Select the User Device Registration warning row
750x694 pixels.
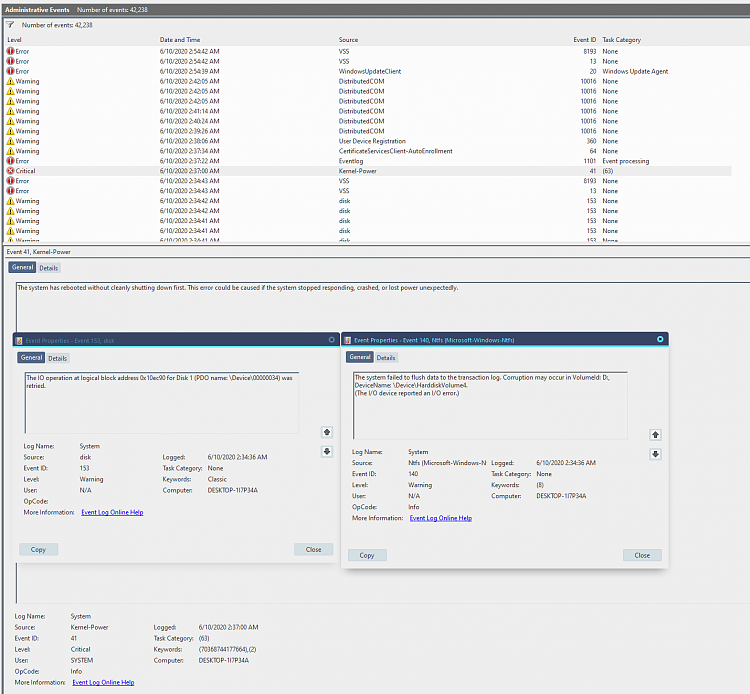[x=368, y=141]
